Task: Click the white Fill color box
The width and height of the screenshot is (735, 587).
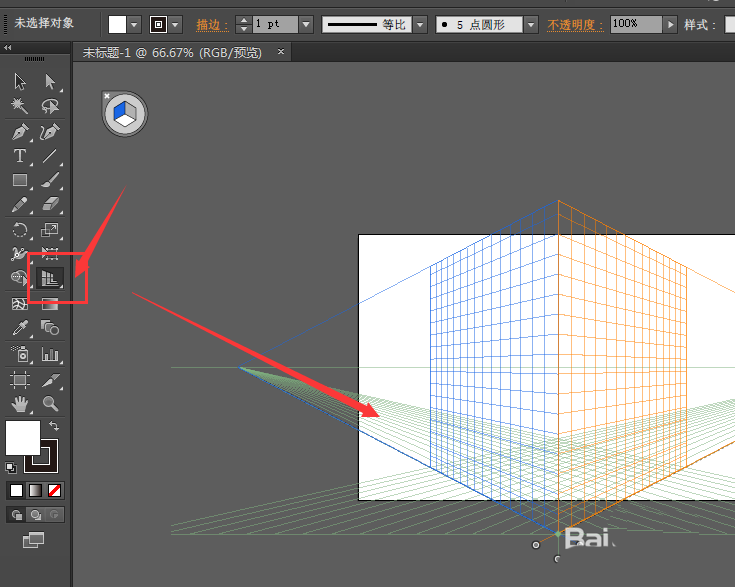Action: tap(22, 438)
